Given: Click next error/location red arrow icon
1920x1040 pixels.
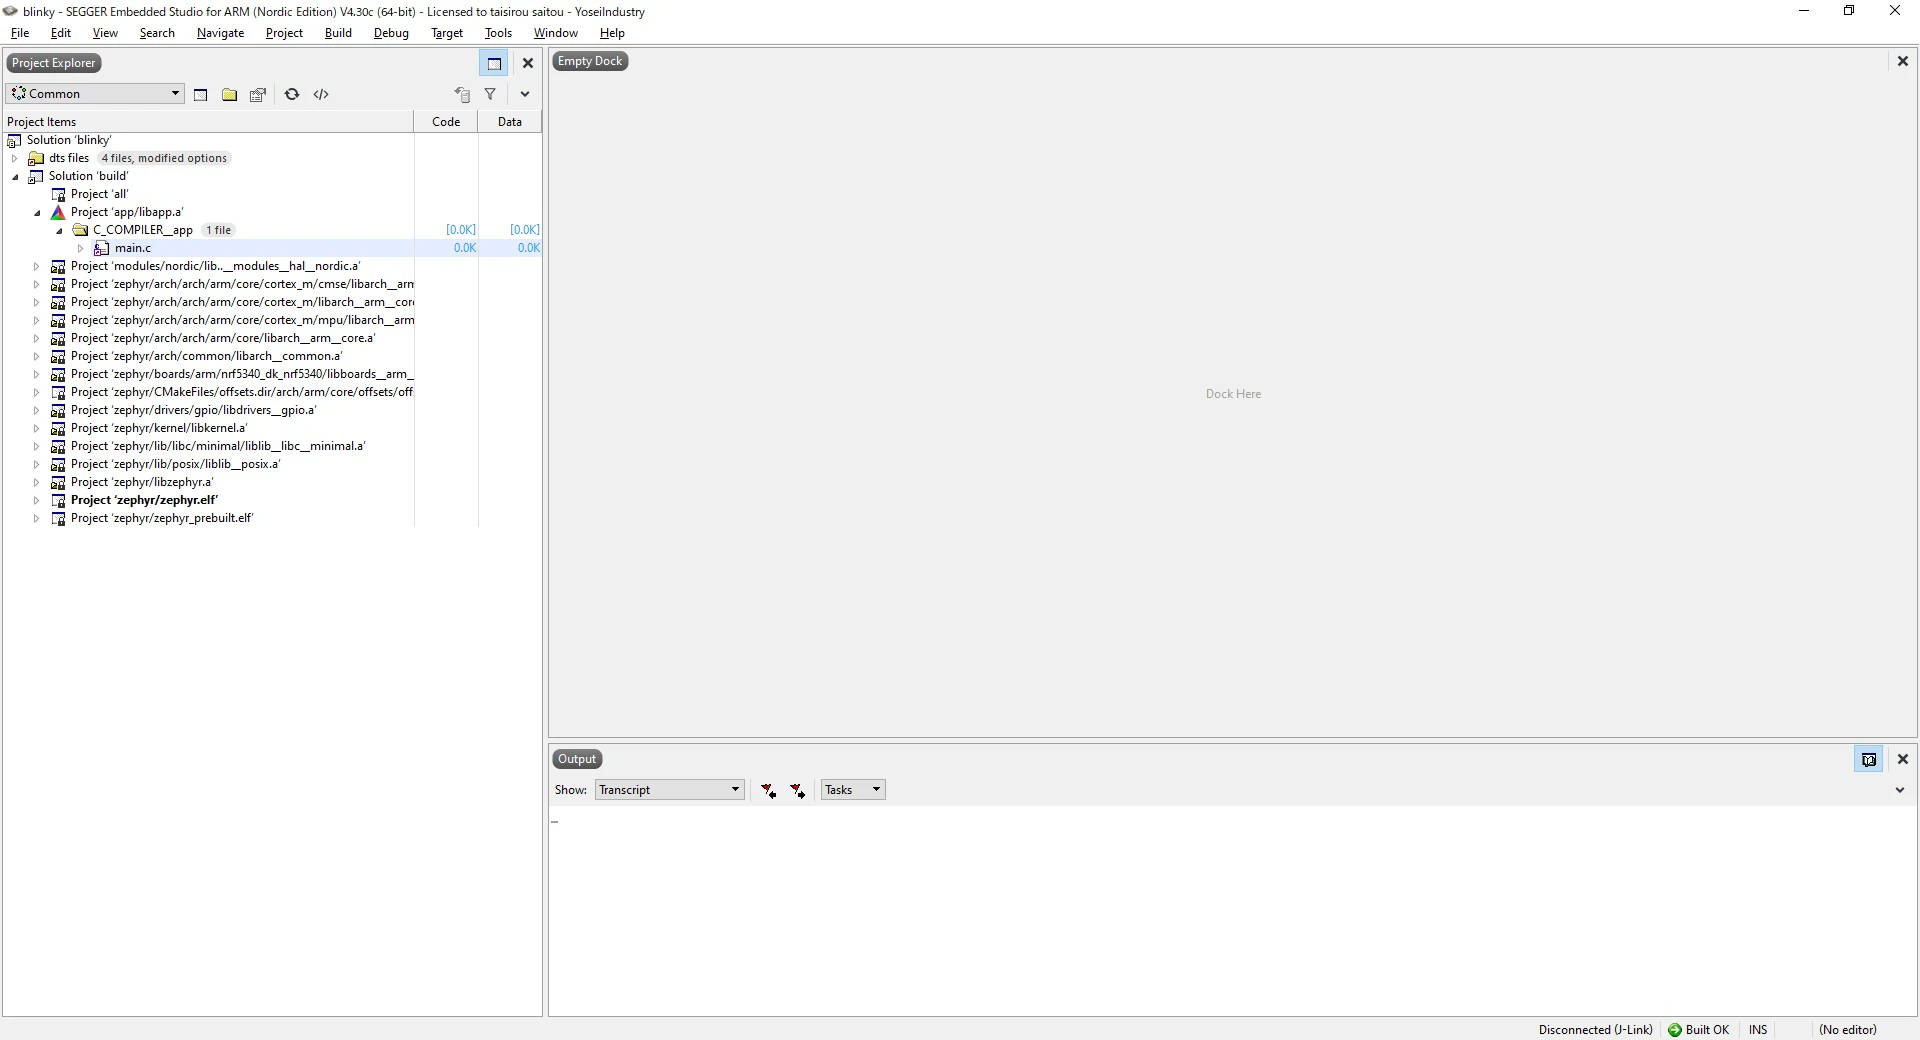Looking at the screenshot, I should coord(797,790).
